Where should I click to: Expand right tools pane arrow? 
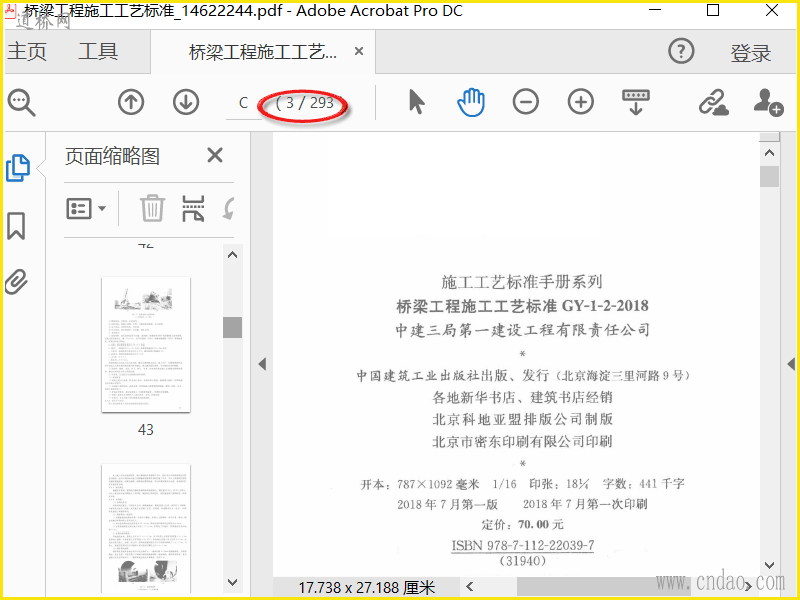(791, 364)
